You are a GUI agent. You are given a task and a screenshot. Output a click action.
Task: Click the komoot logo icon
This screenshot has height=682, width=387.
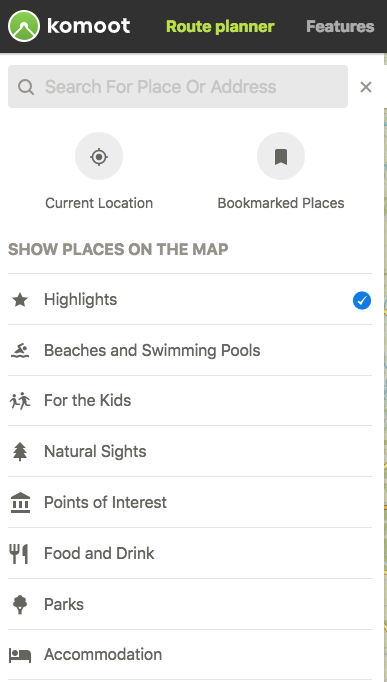(23, 26)
